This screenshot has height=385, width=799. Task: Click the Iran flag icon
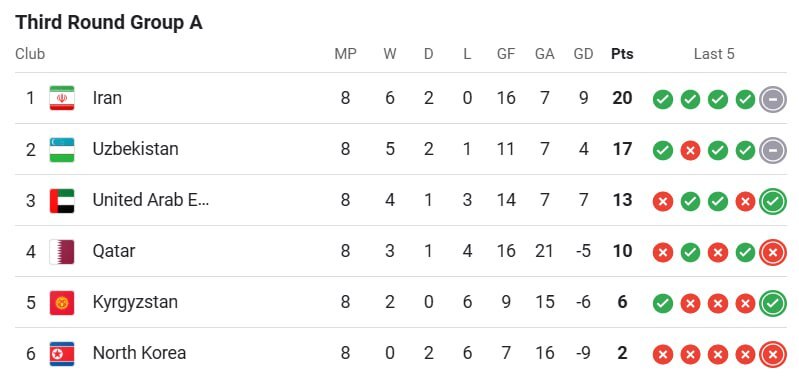pos(62,98)
